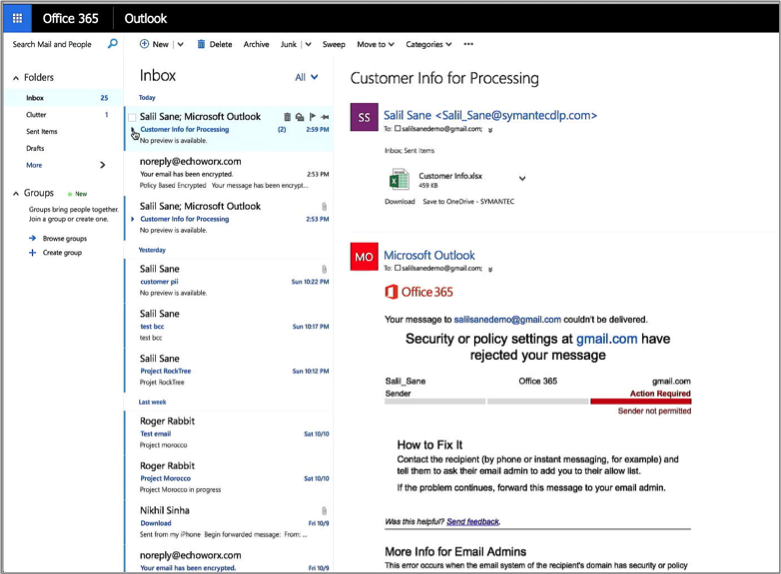Viewport: 781px width, 574px height.
Task: Collapse the Folders section
Action: [16, 78]
